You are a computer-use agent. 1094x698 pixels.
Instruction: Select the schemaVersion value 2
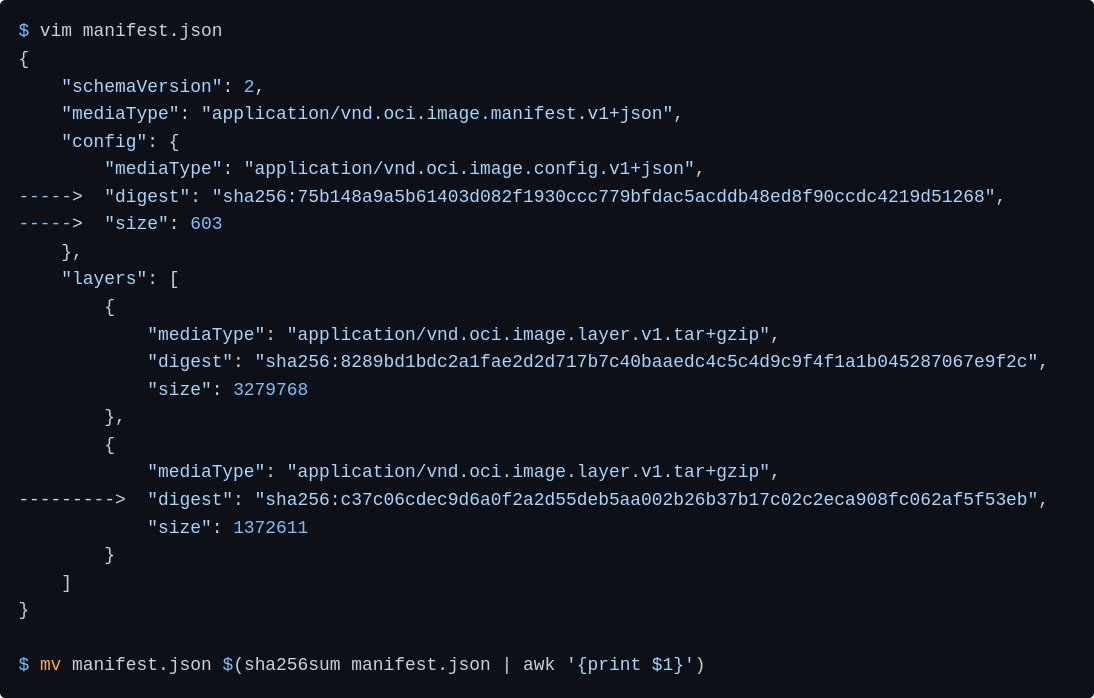coord(249,87)
